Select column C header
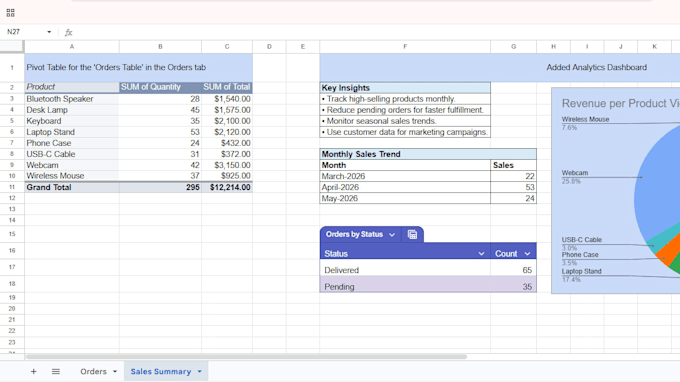Image resolution: width=680 pixels, height=382 pixels. (227, 46)
